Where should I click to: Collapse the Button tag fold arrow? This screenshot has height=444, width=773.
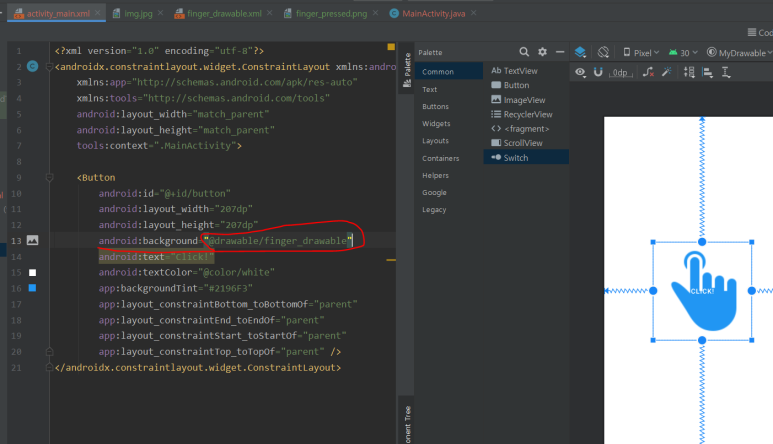click(x=49, y=177)
